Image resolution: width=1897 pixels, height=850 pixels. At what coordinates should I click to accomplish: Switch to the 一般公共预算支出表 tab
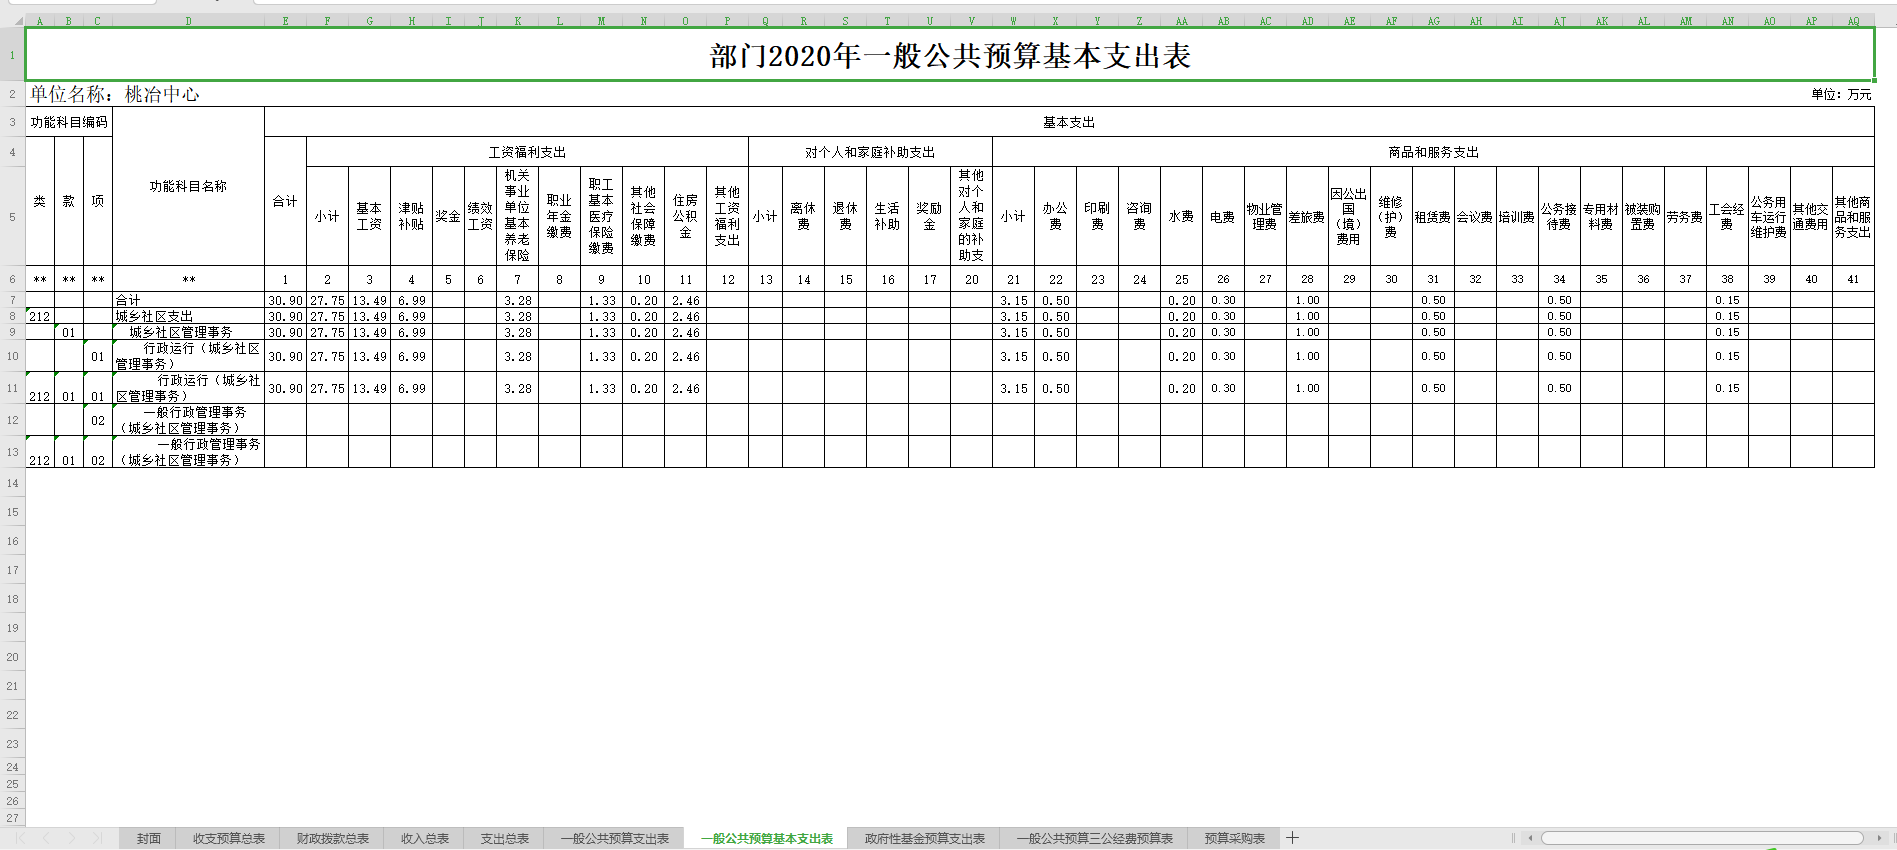(615, 839)
